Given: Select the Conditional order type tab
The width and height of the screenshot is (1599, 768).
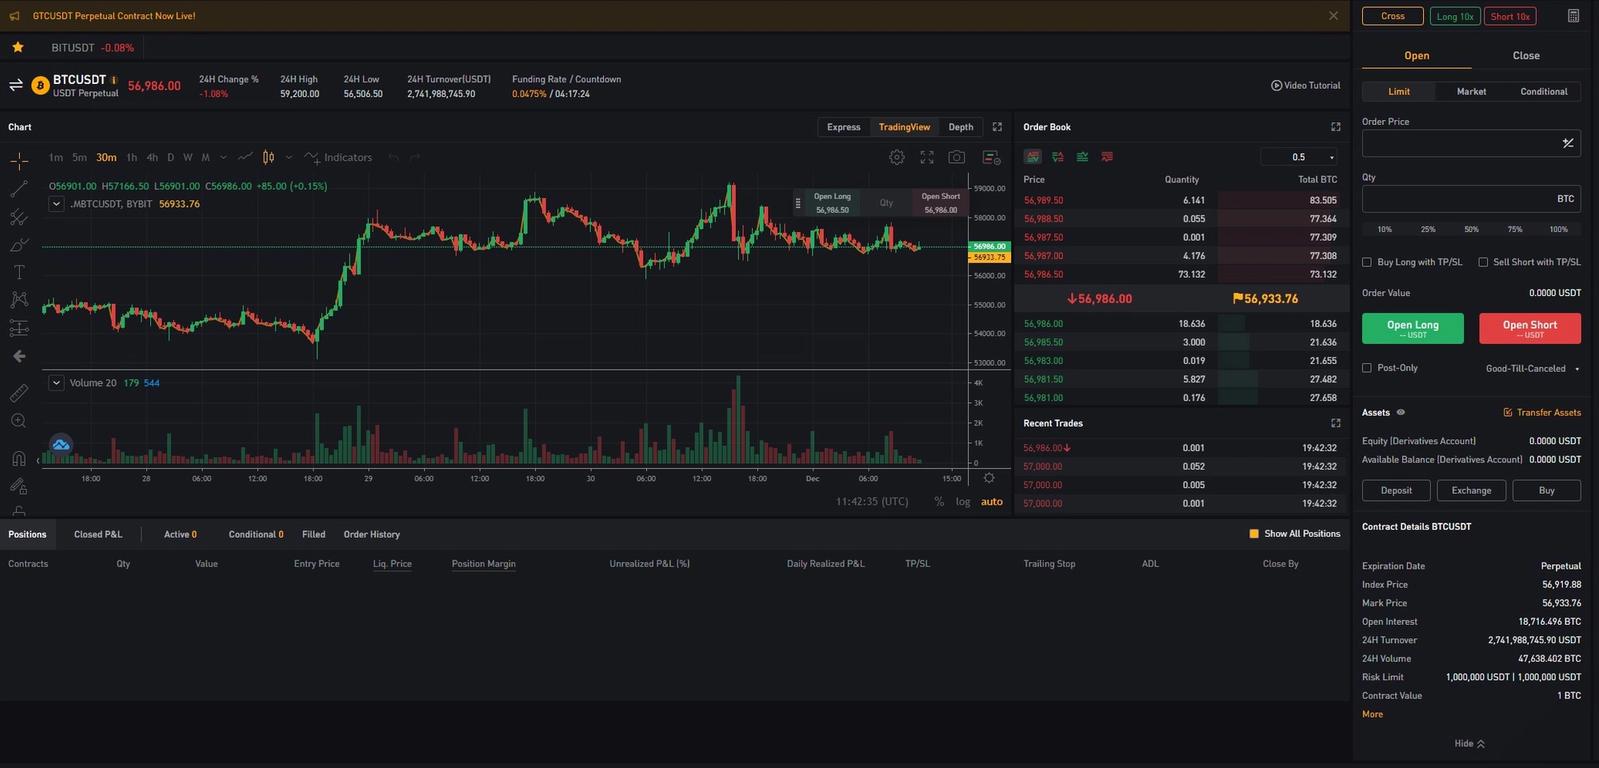Looking at the screenshot, I should (1544, 91).
